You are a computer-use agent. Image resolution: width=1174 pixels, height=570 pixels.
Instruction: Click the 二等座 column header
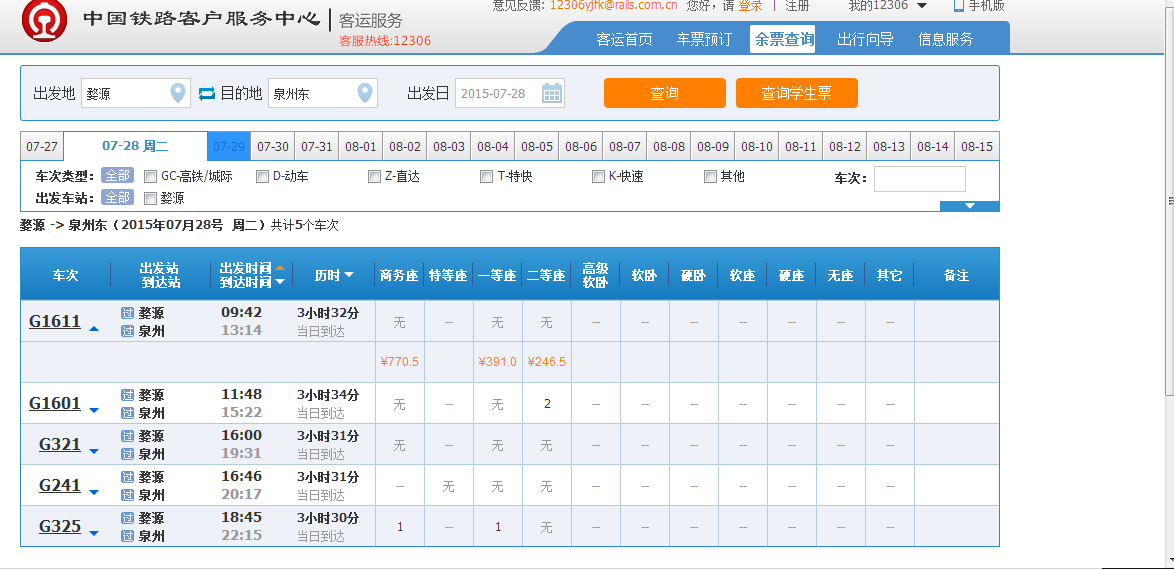546,276
